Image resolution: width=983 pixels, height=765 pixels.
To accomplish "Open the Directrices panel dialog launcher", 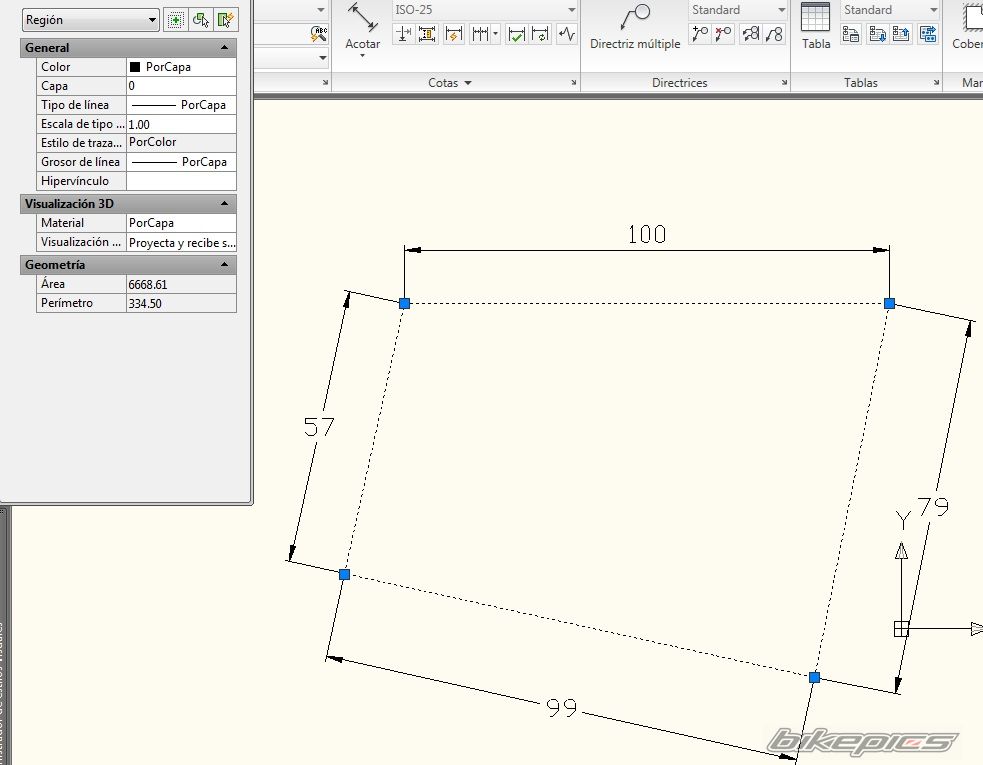I will click(783, 84).
